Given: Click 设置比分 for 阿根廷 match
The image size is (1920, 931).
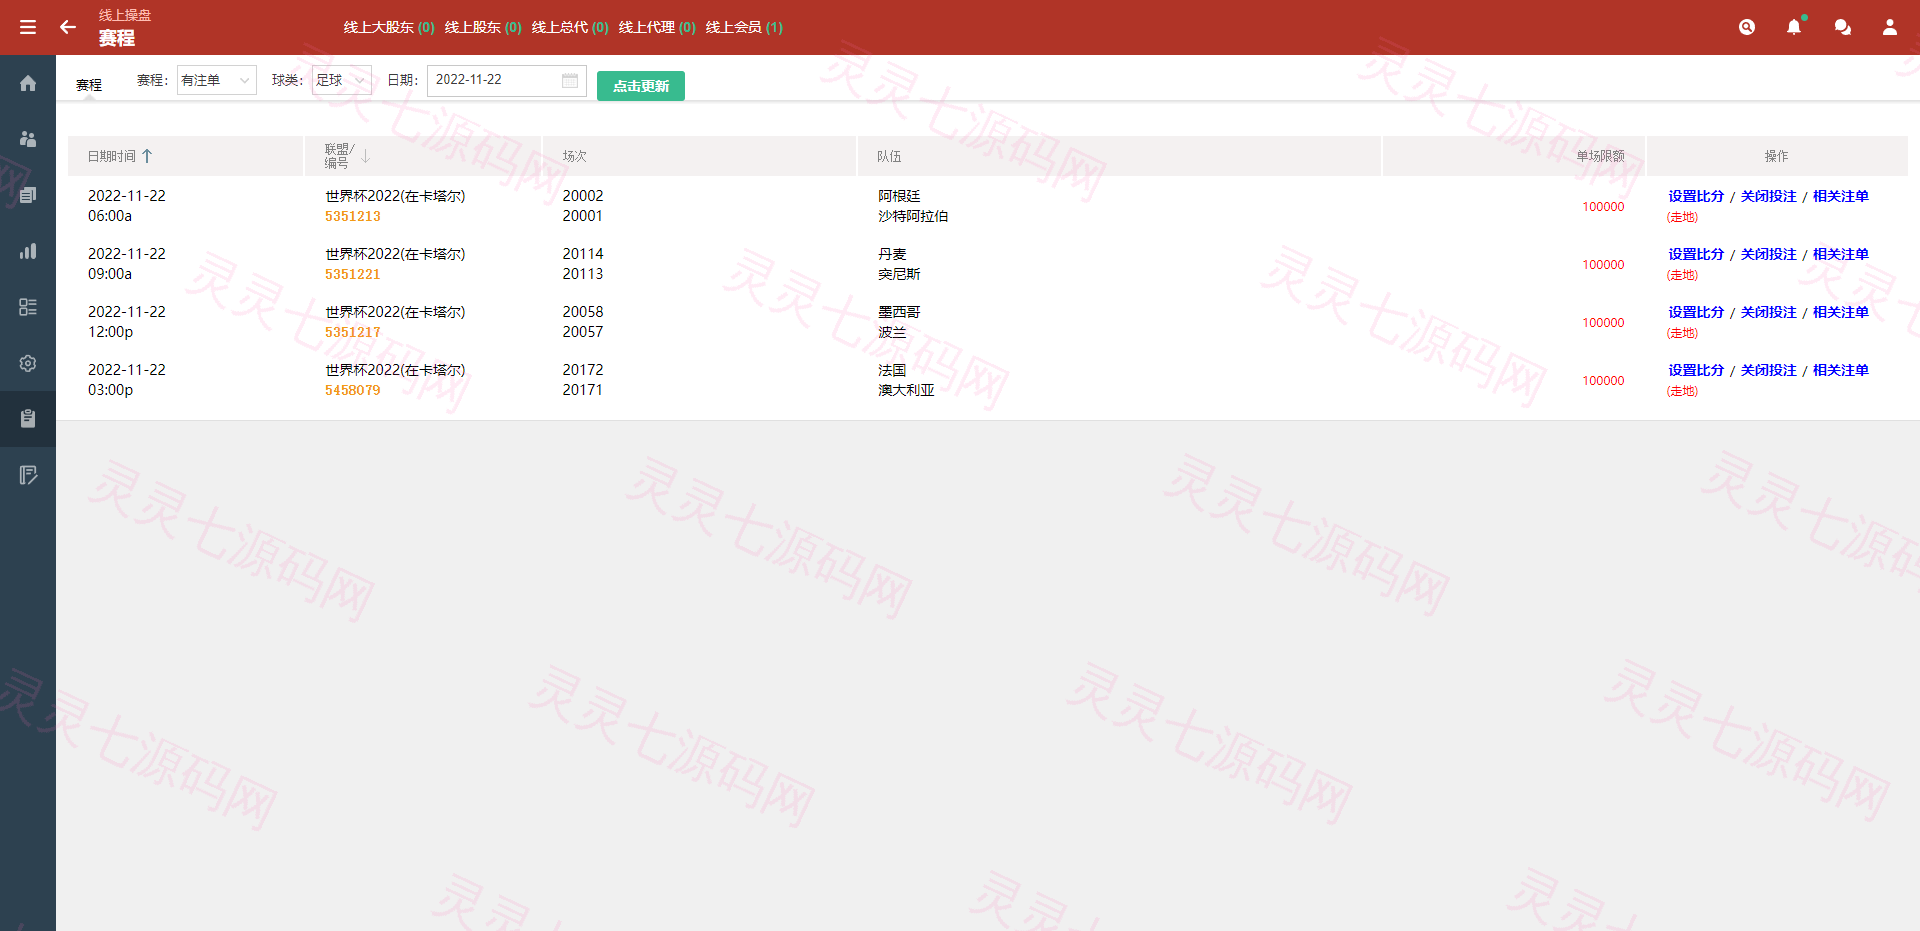Looking at the screenshot, I should pos(1696,196).
